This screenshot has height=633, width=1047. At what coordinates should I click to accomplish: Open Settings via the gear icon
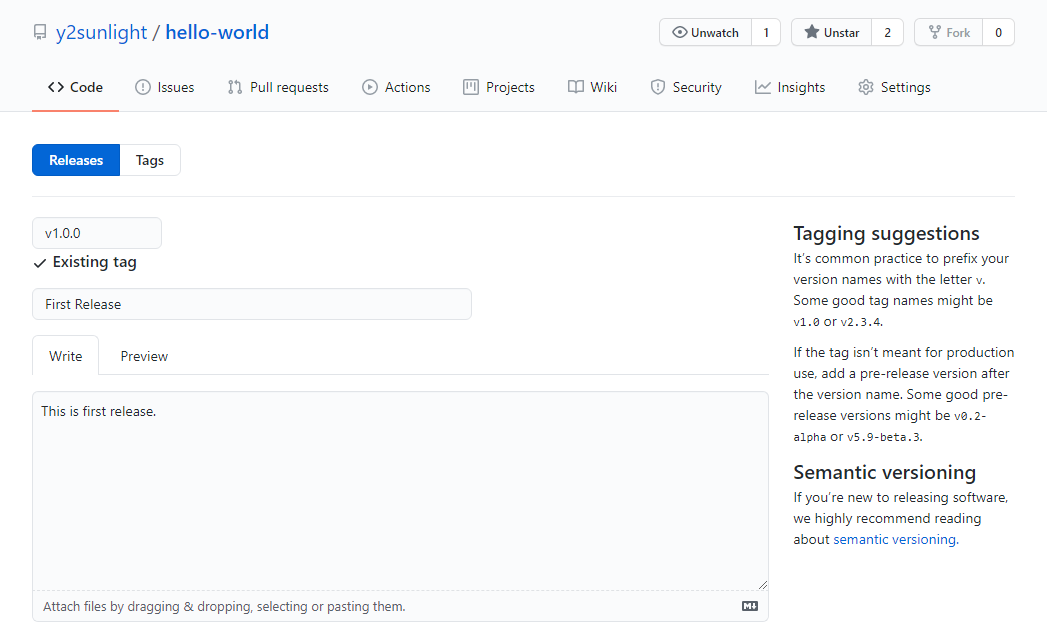[x=865, y=87]
